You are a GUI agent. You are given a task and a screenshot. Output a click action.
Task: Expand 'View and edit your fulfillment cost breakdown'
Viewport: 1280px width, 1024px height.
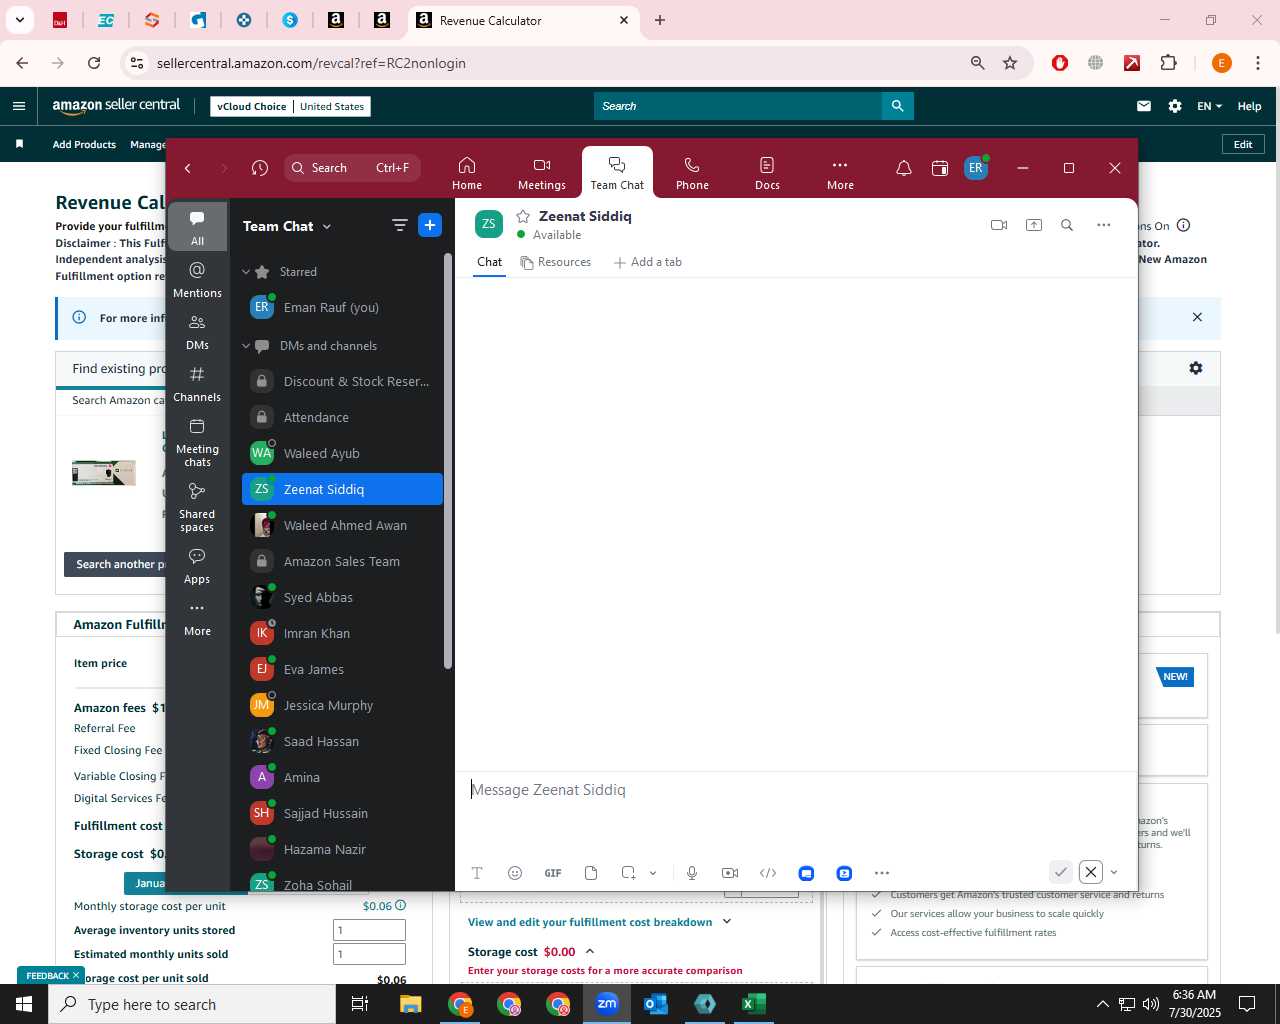click(x=599, y=922)
